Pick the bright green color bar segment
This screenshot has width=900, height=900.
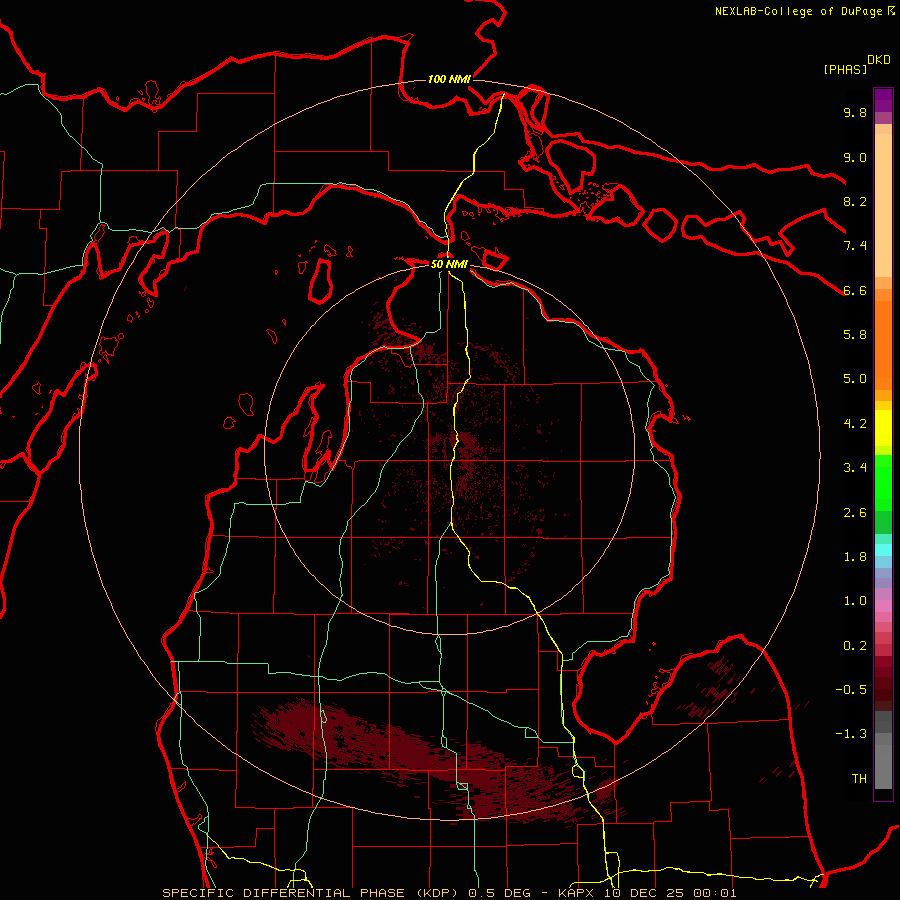point(883,482)
